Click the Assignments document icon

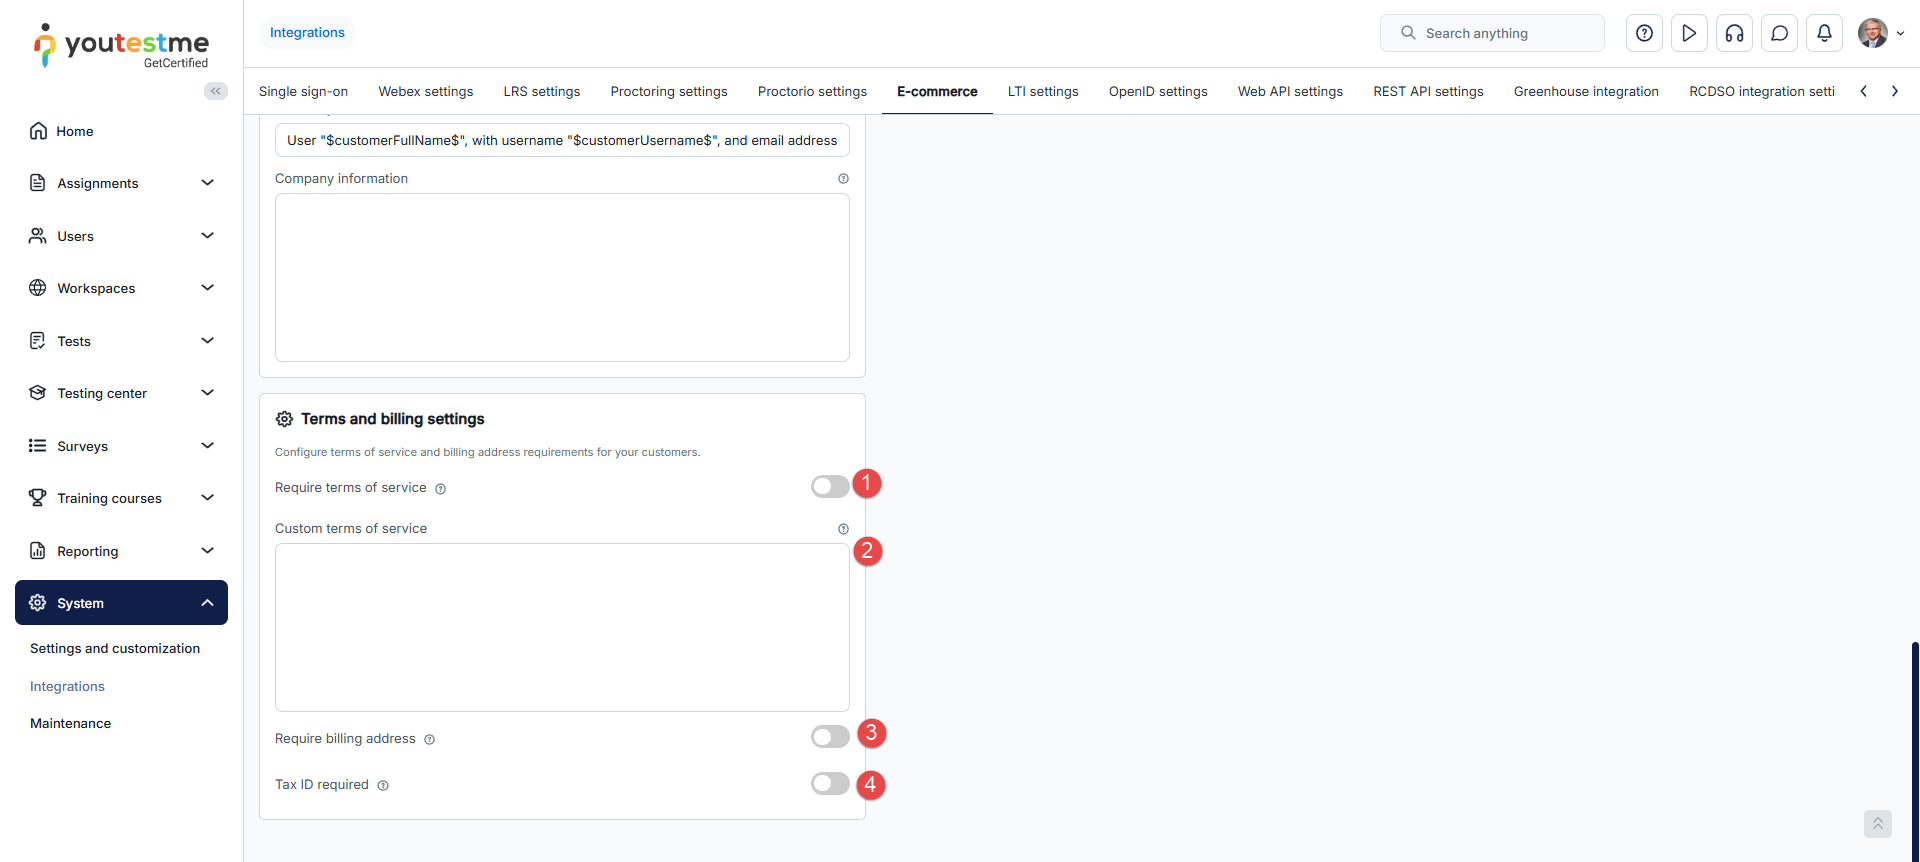[x=38, y=183]
